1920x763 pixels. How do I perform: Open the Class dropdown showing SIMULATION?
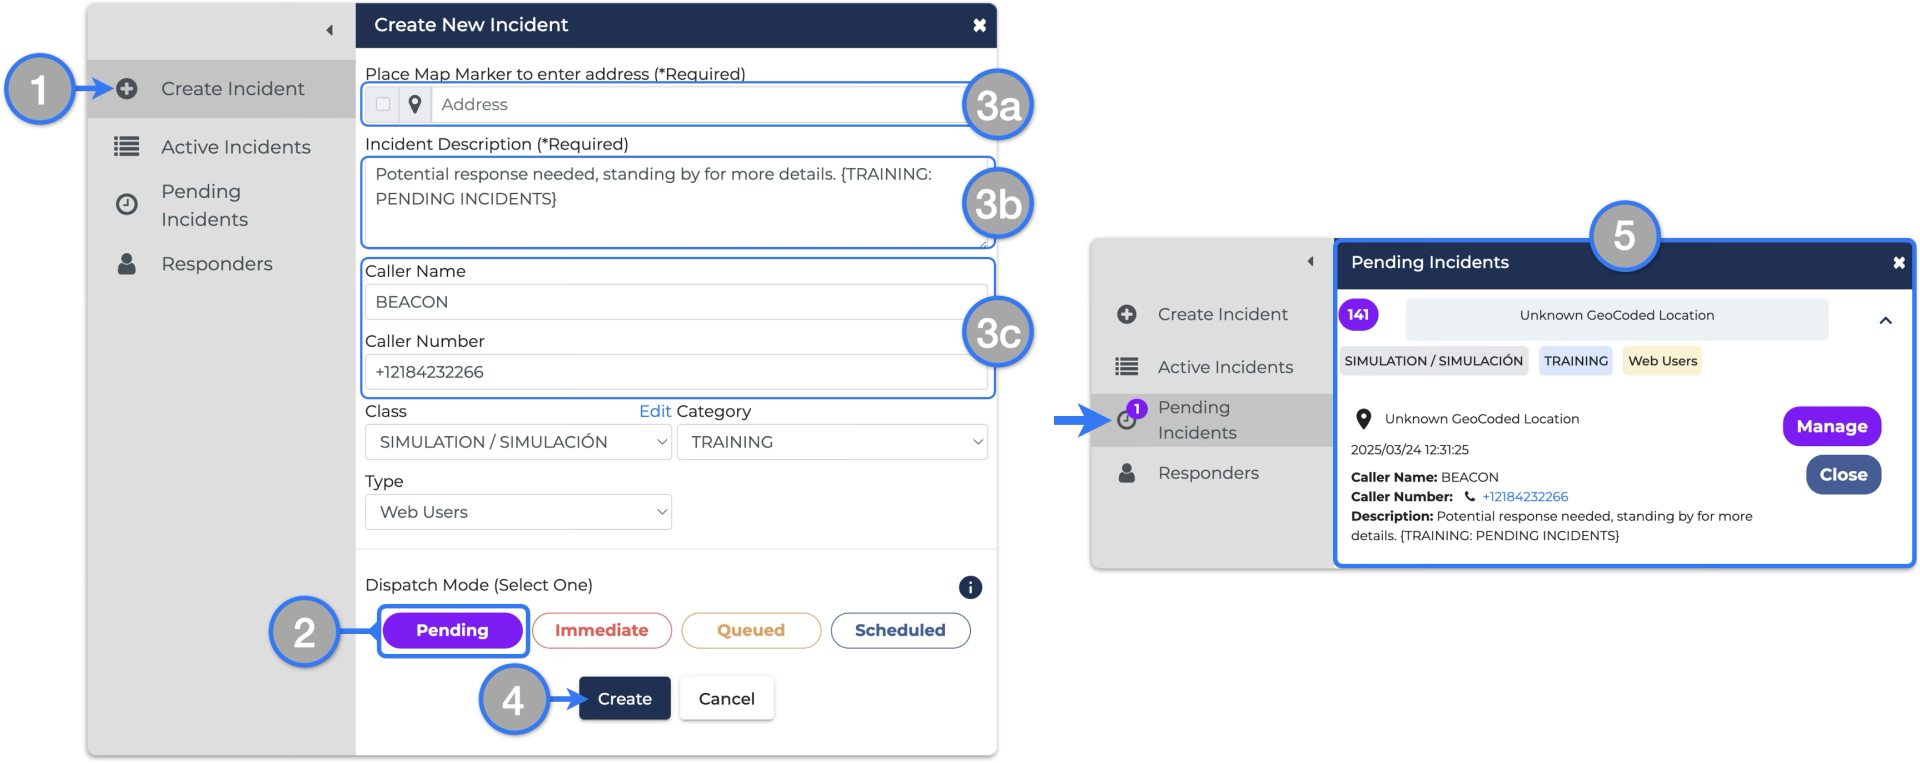point(518,442)
